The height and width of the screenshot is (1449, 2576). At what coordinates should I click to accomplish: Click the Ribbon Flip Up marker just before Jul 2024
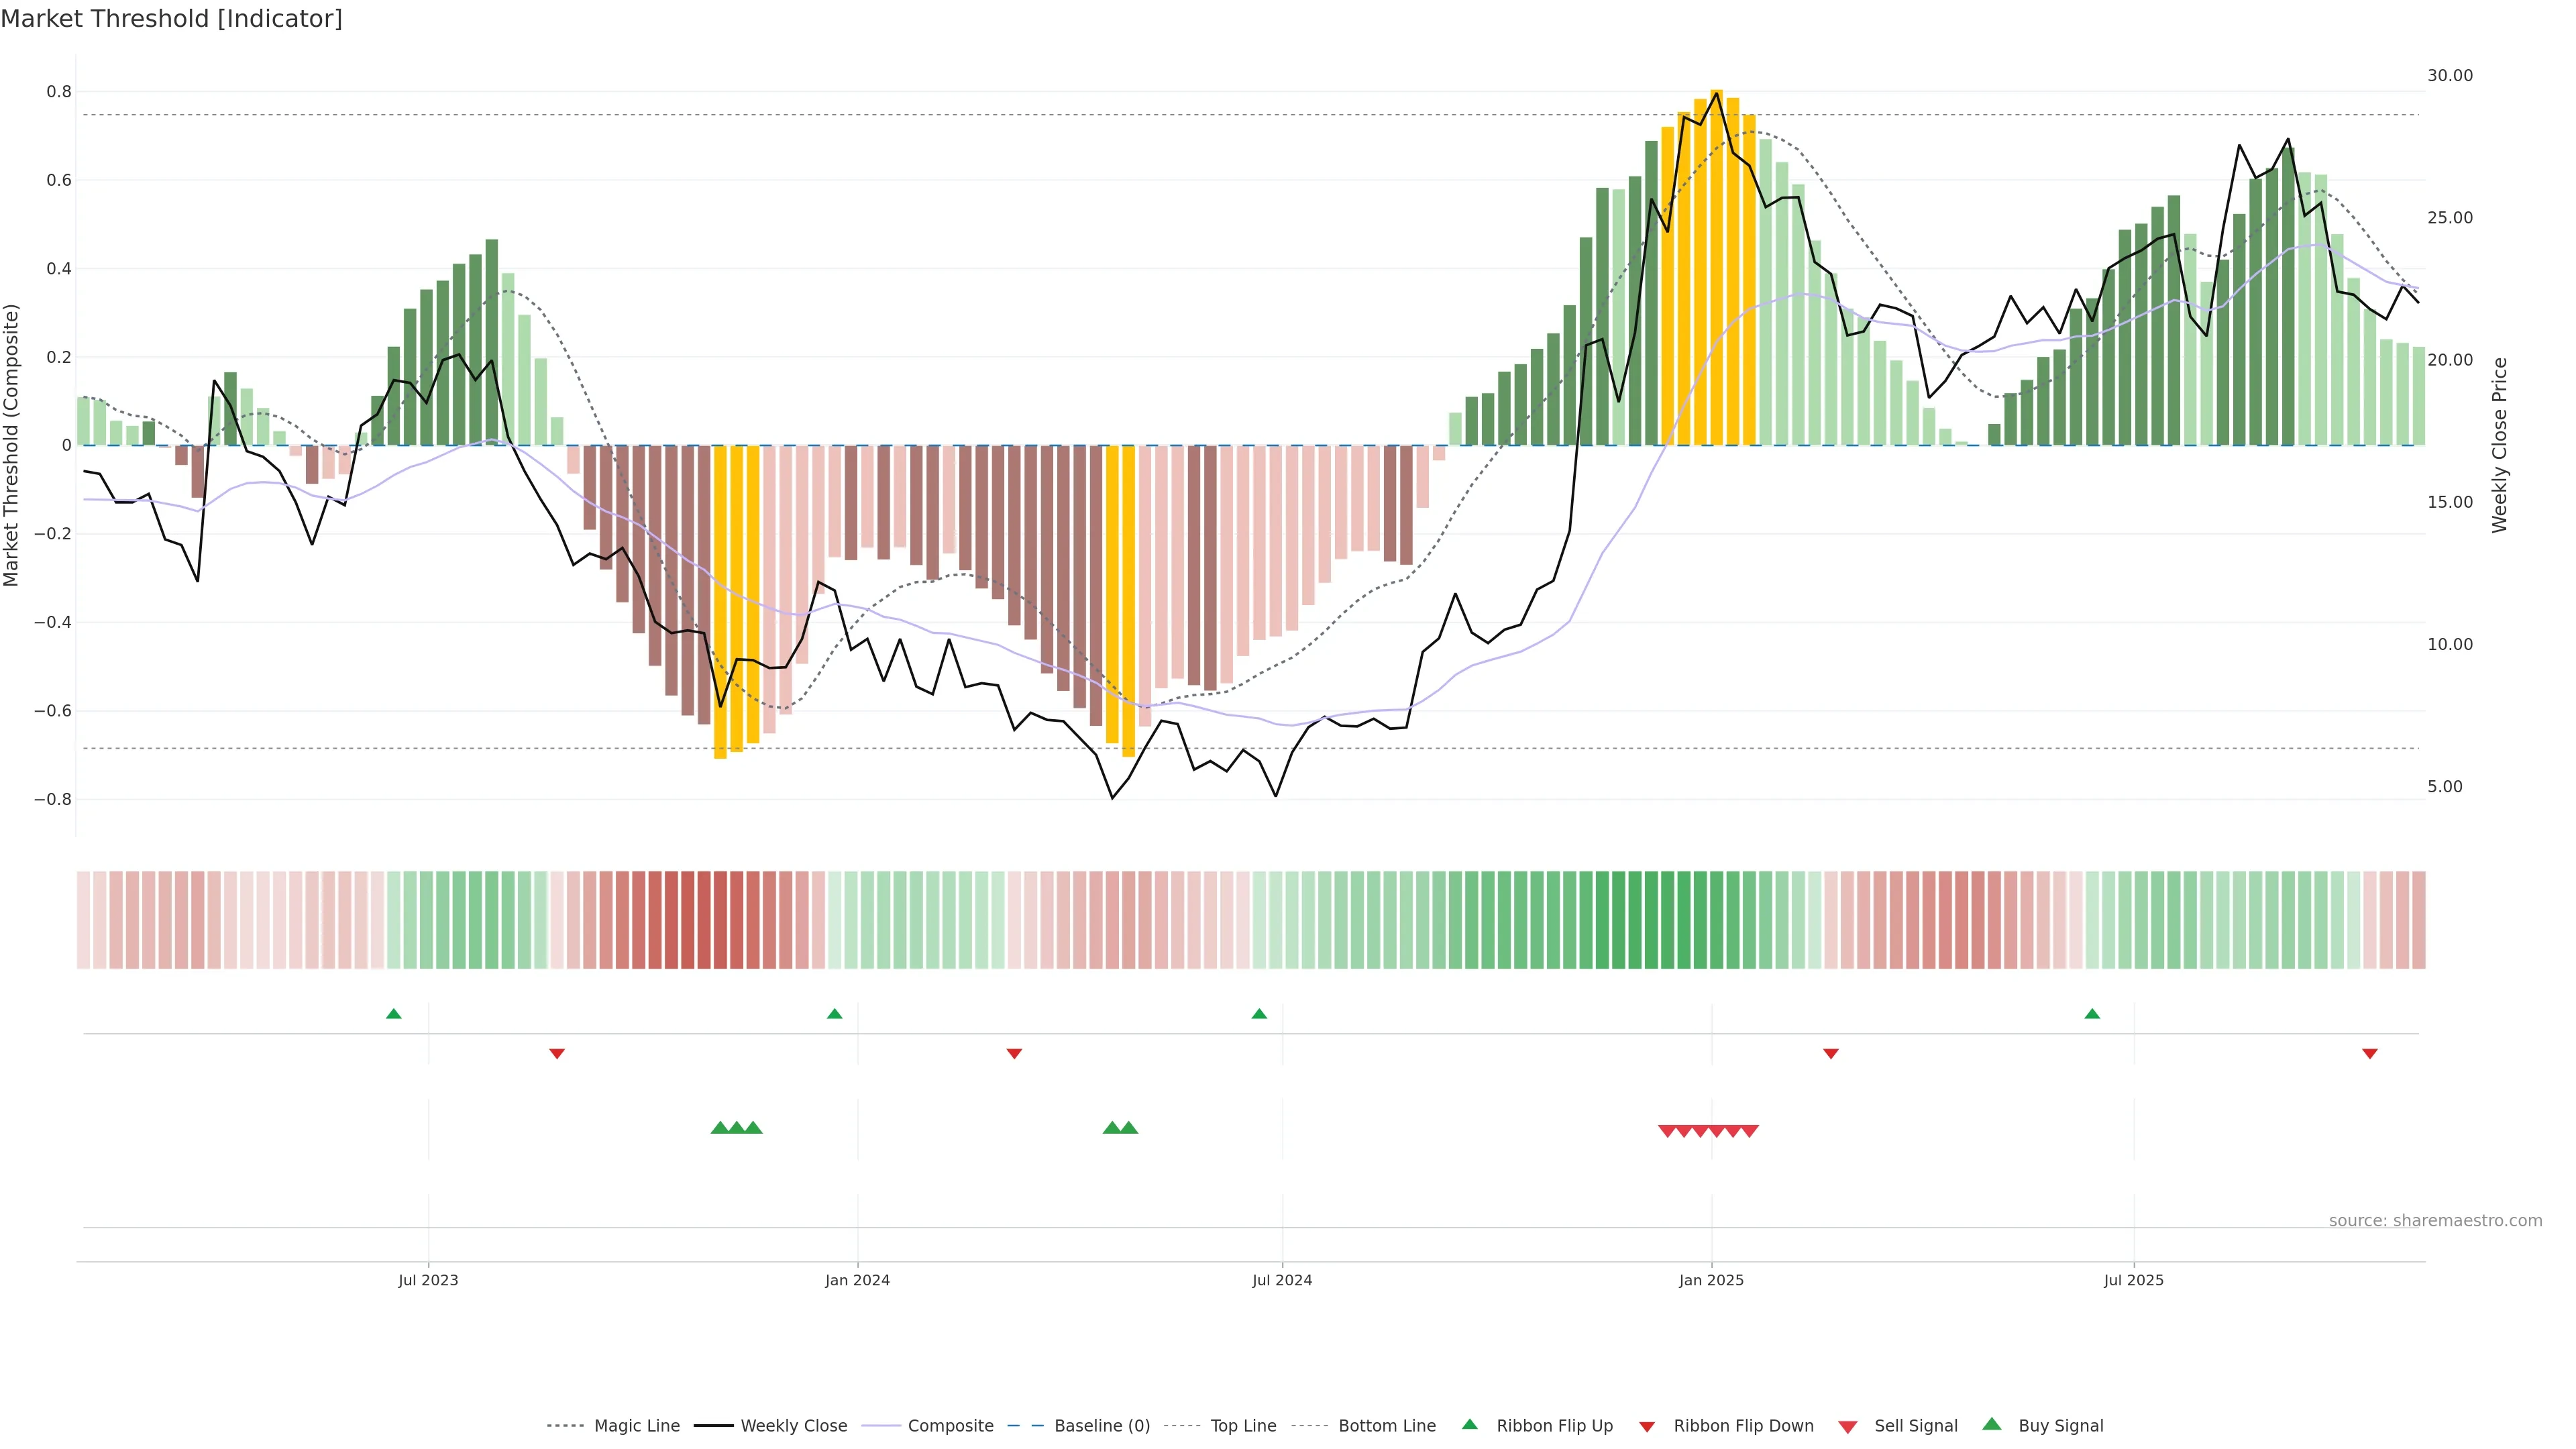1259,1014
